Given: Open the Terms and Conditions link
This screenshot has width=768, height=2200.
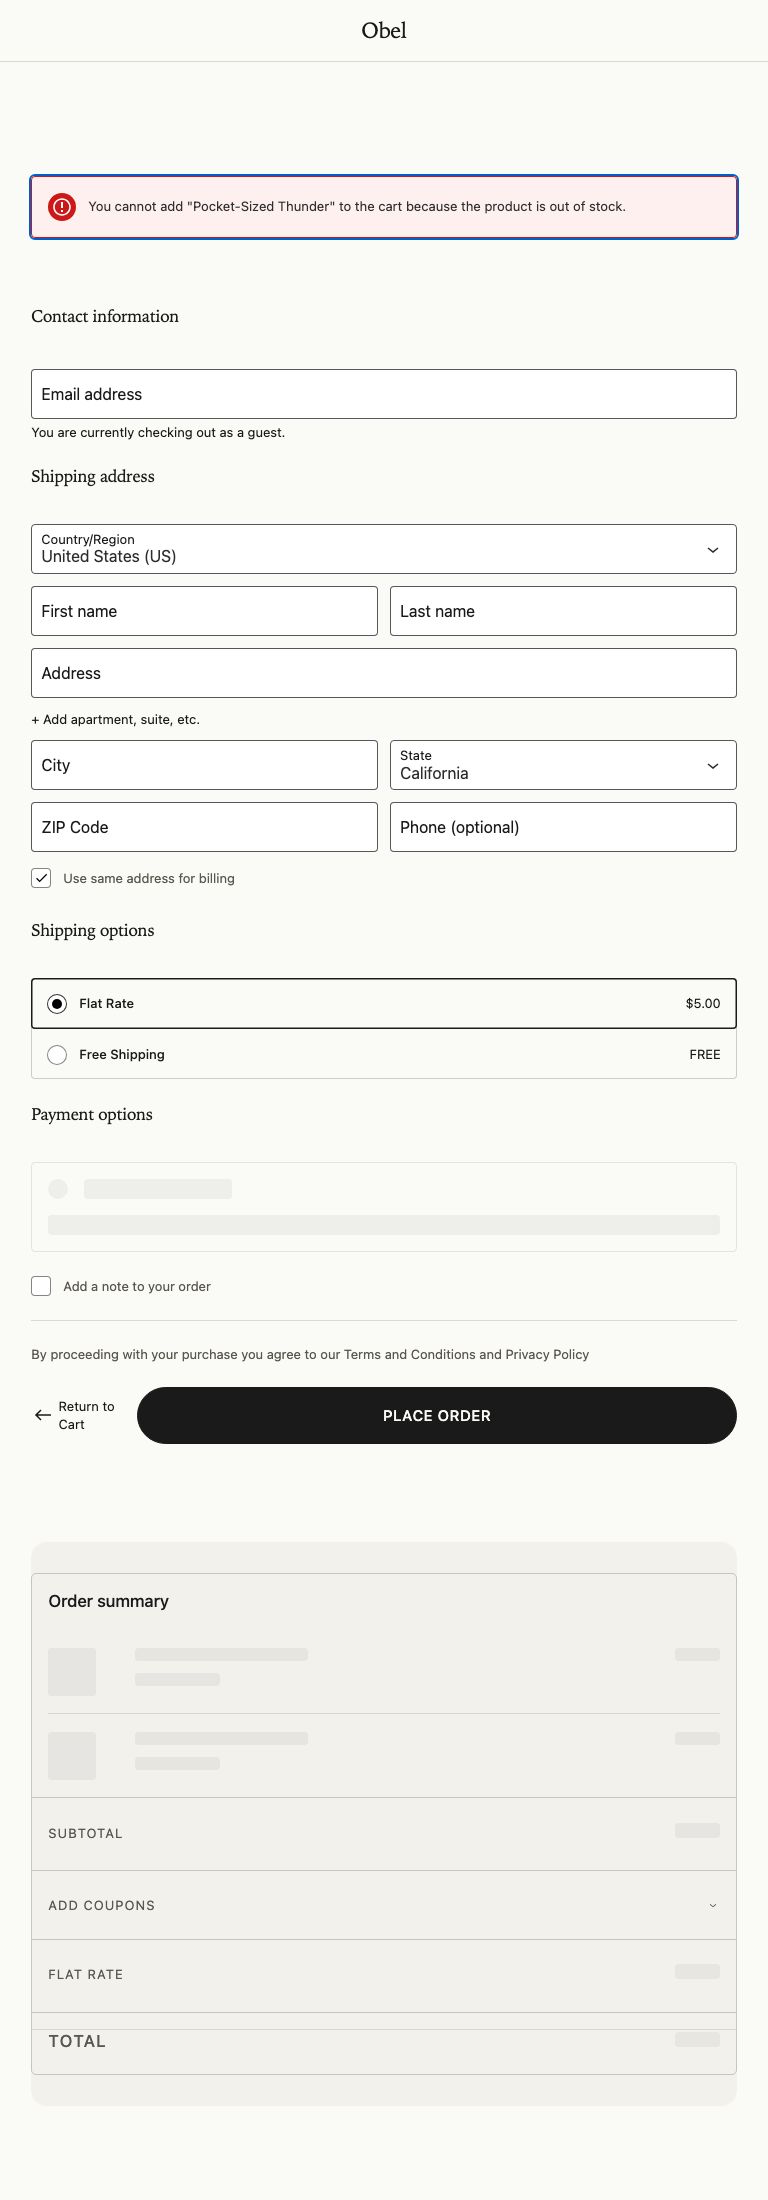Looking at the screenshot, I should tap(409, 1355).
